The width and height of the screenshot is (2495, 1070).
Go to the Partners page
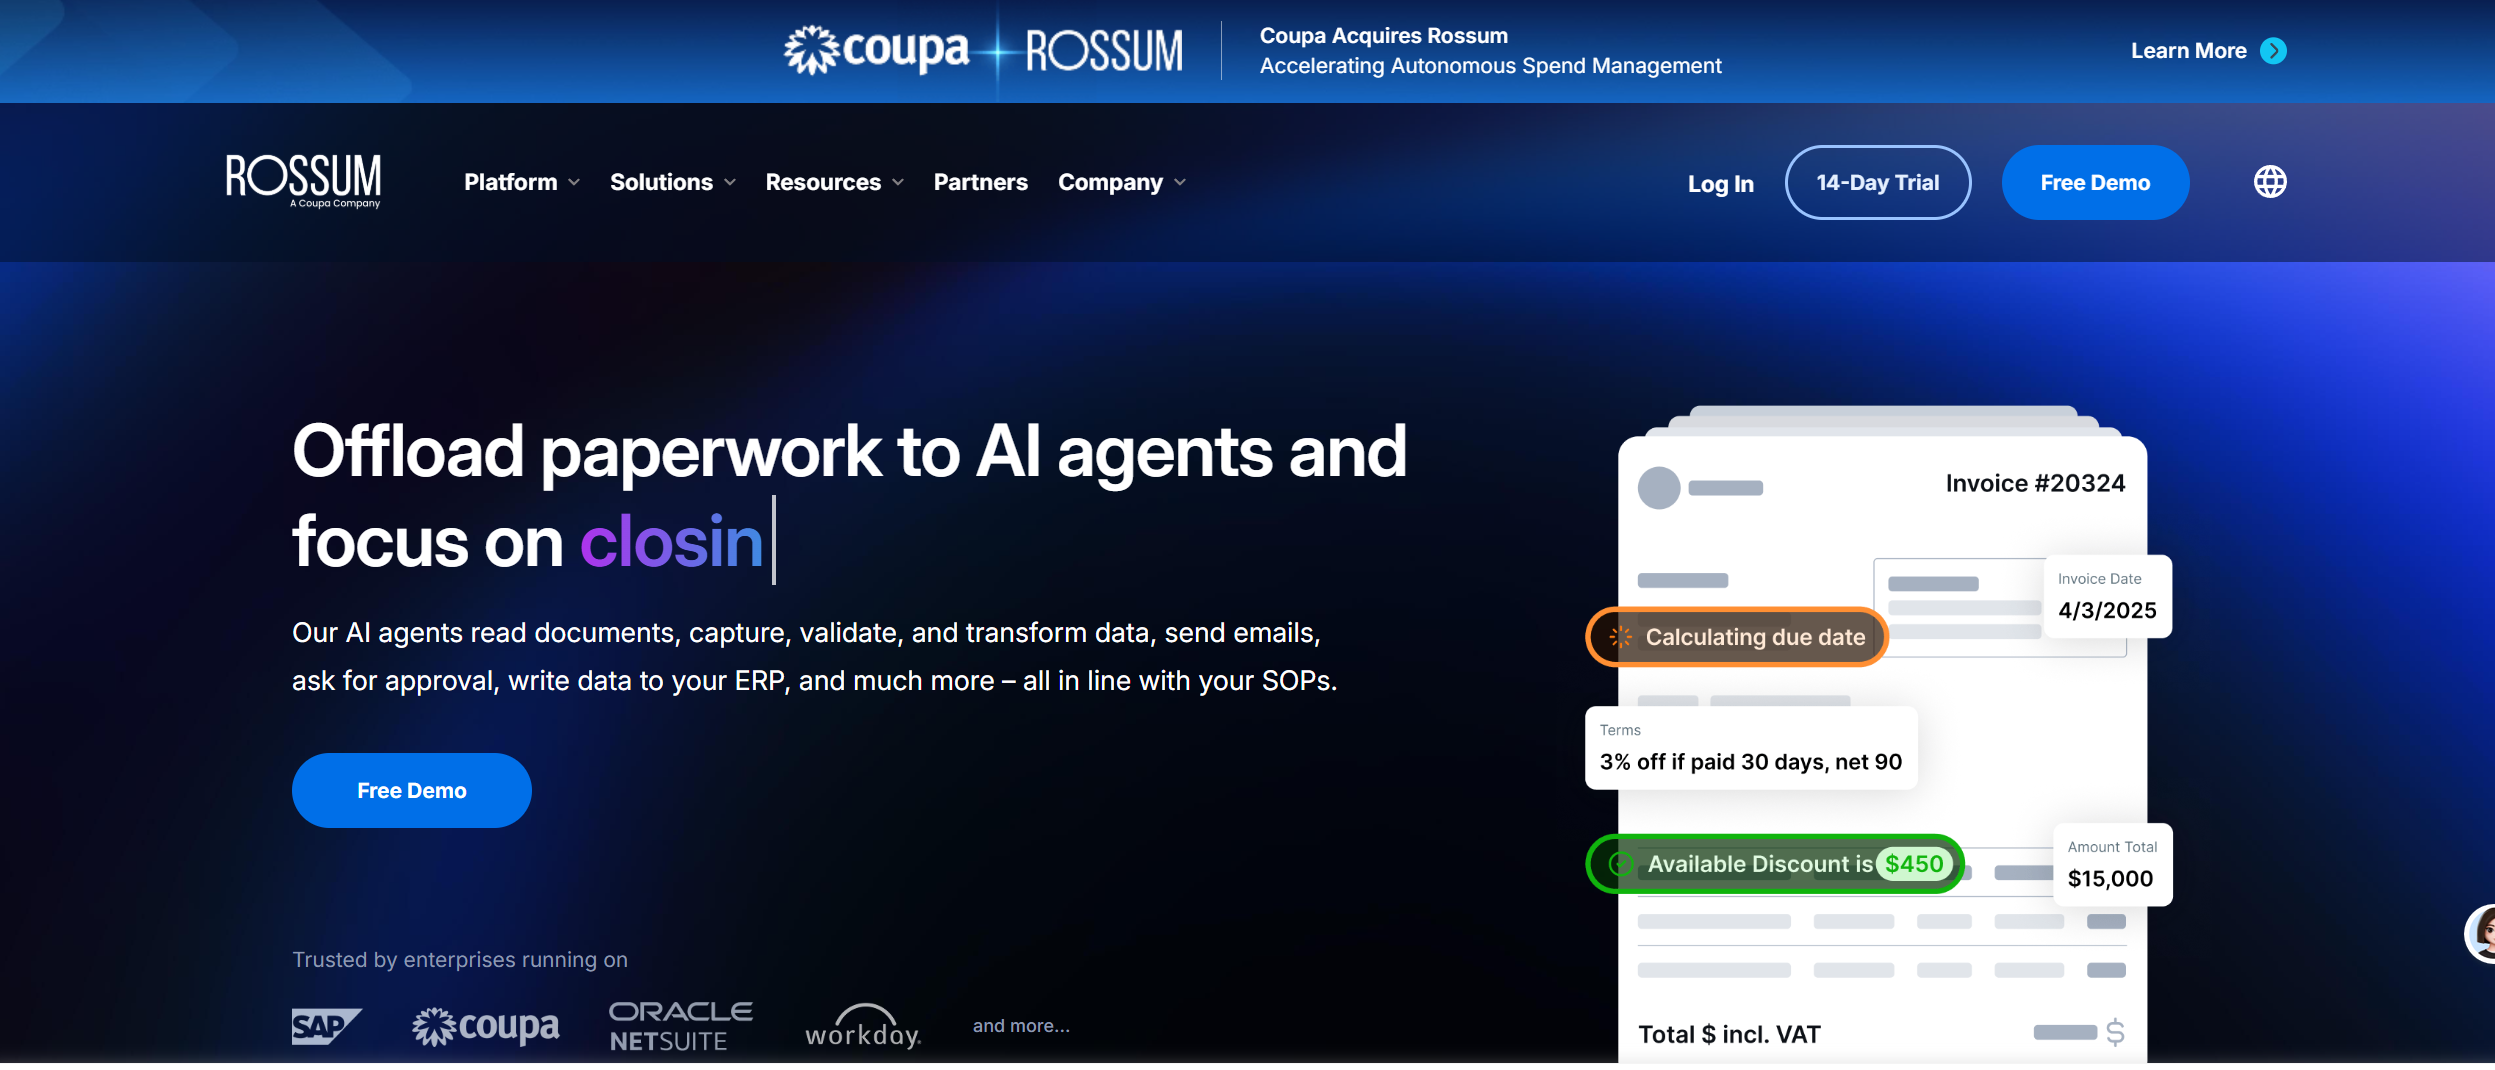click(980, 182)
